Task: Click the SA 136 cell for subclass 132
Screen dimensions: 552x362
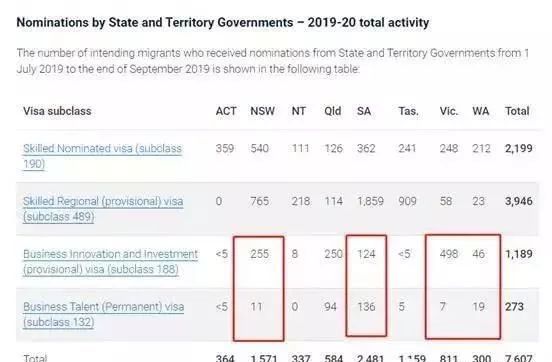Action: 366,307
